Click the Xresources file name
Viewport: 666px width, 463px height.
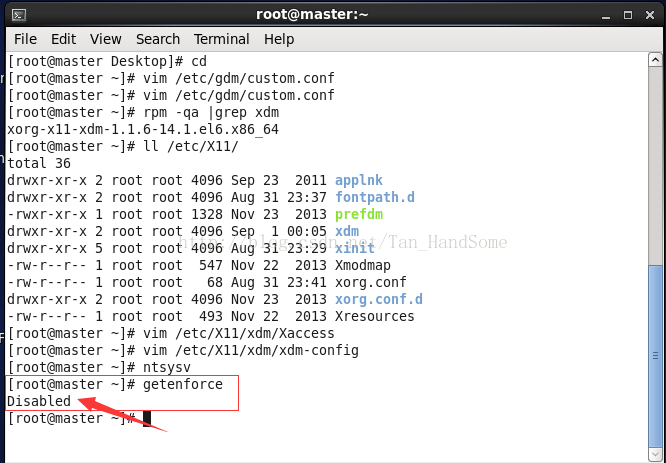point(374,316)
